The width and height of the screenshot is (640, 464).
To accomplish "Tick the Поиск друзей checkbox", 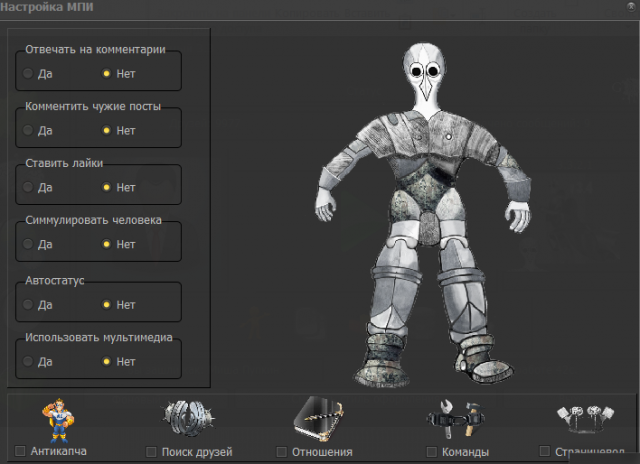I will click(151, 452).
